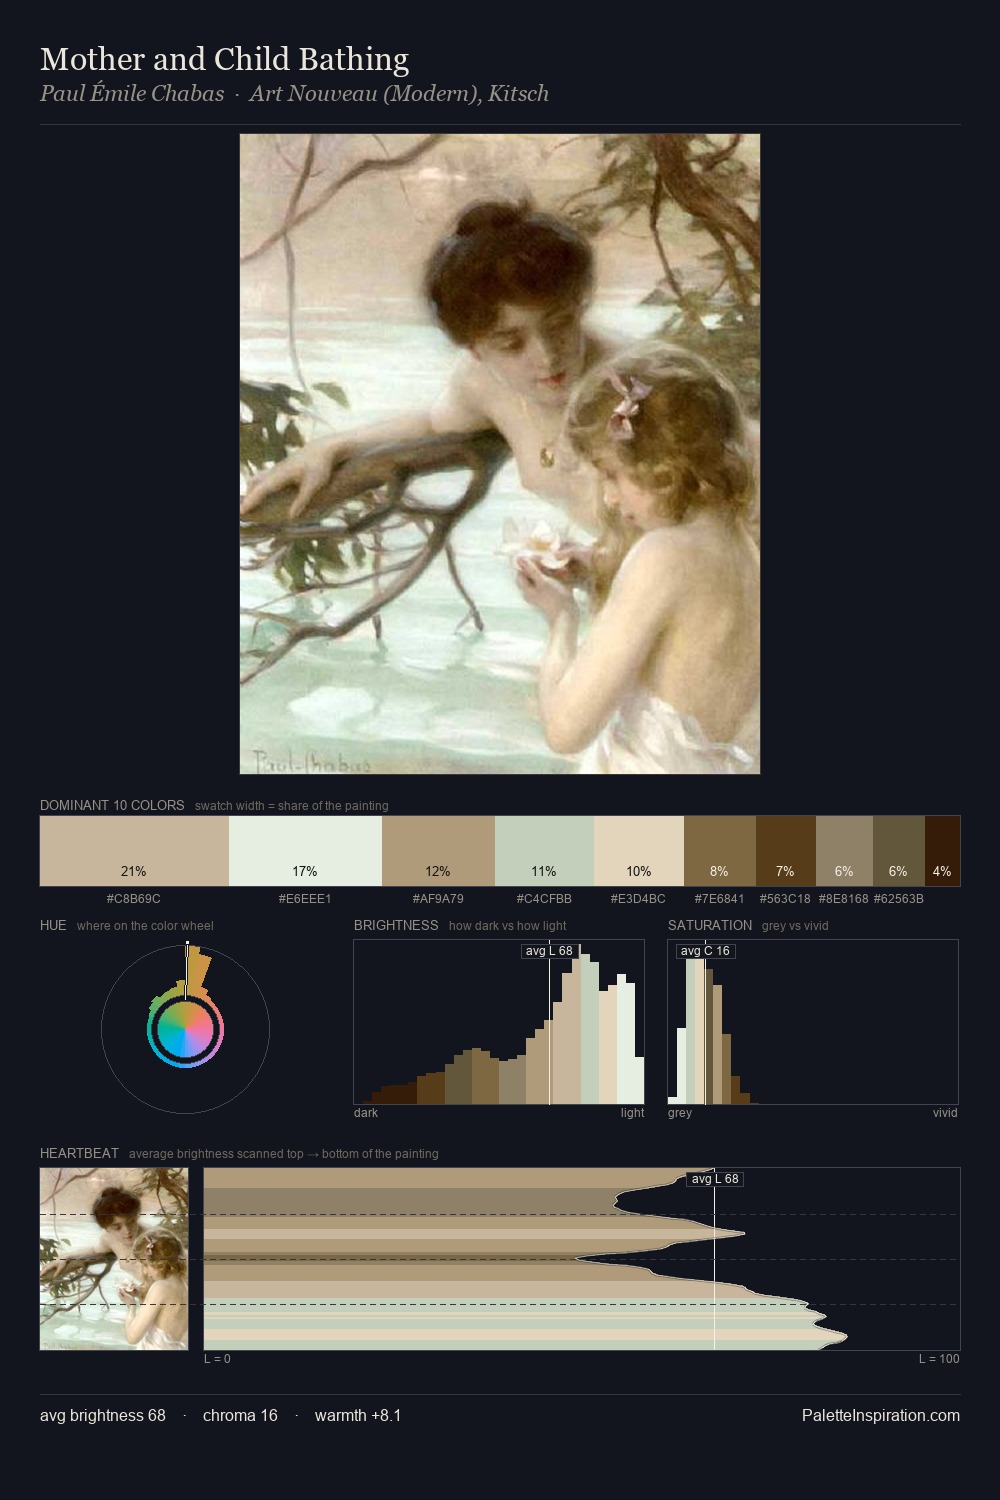Click 'Art Nouveau (Modern), Kitsch' style text
The width and height of the screenshot is (1000, 1500).
399,93
